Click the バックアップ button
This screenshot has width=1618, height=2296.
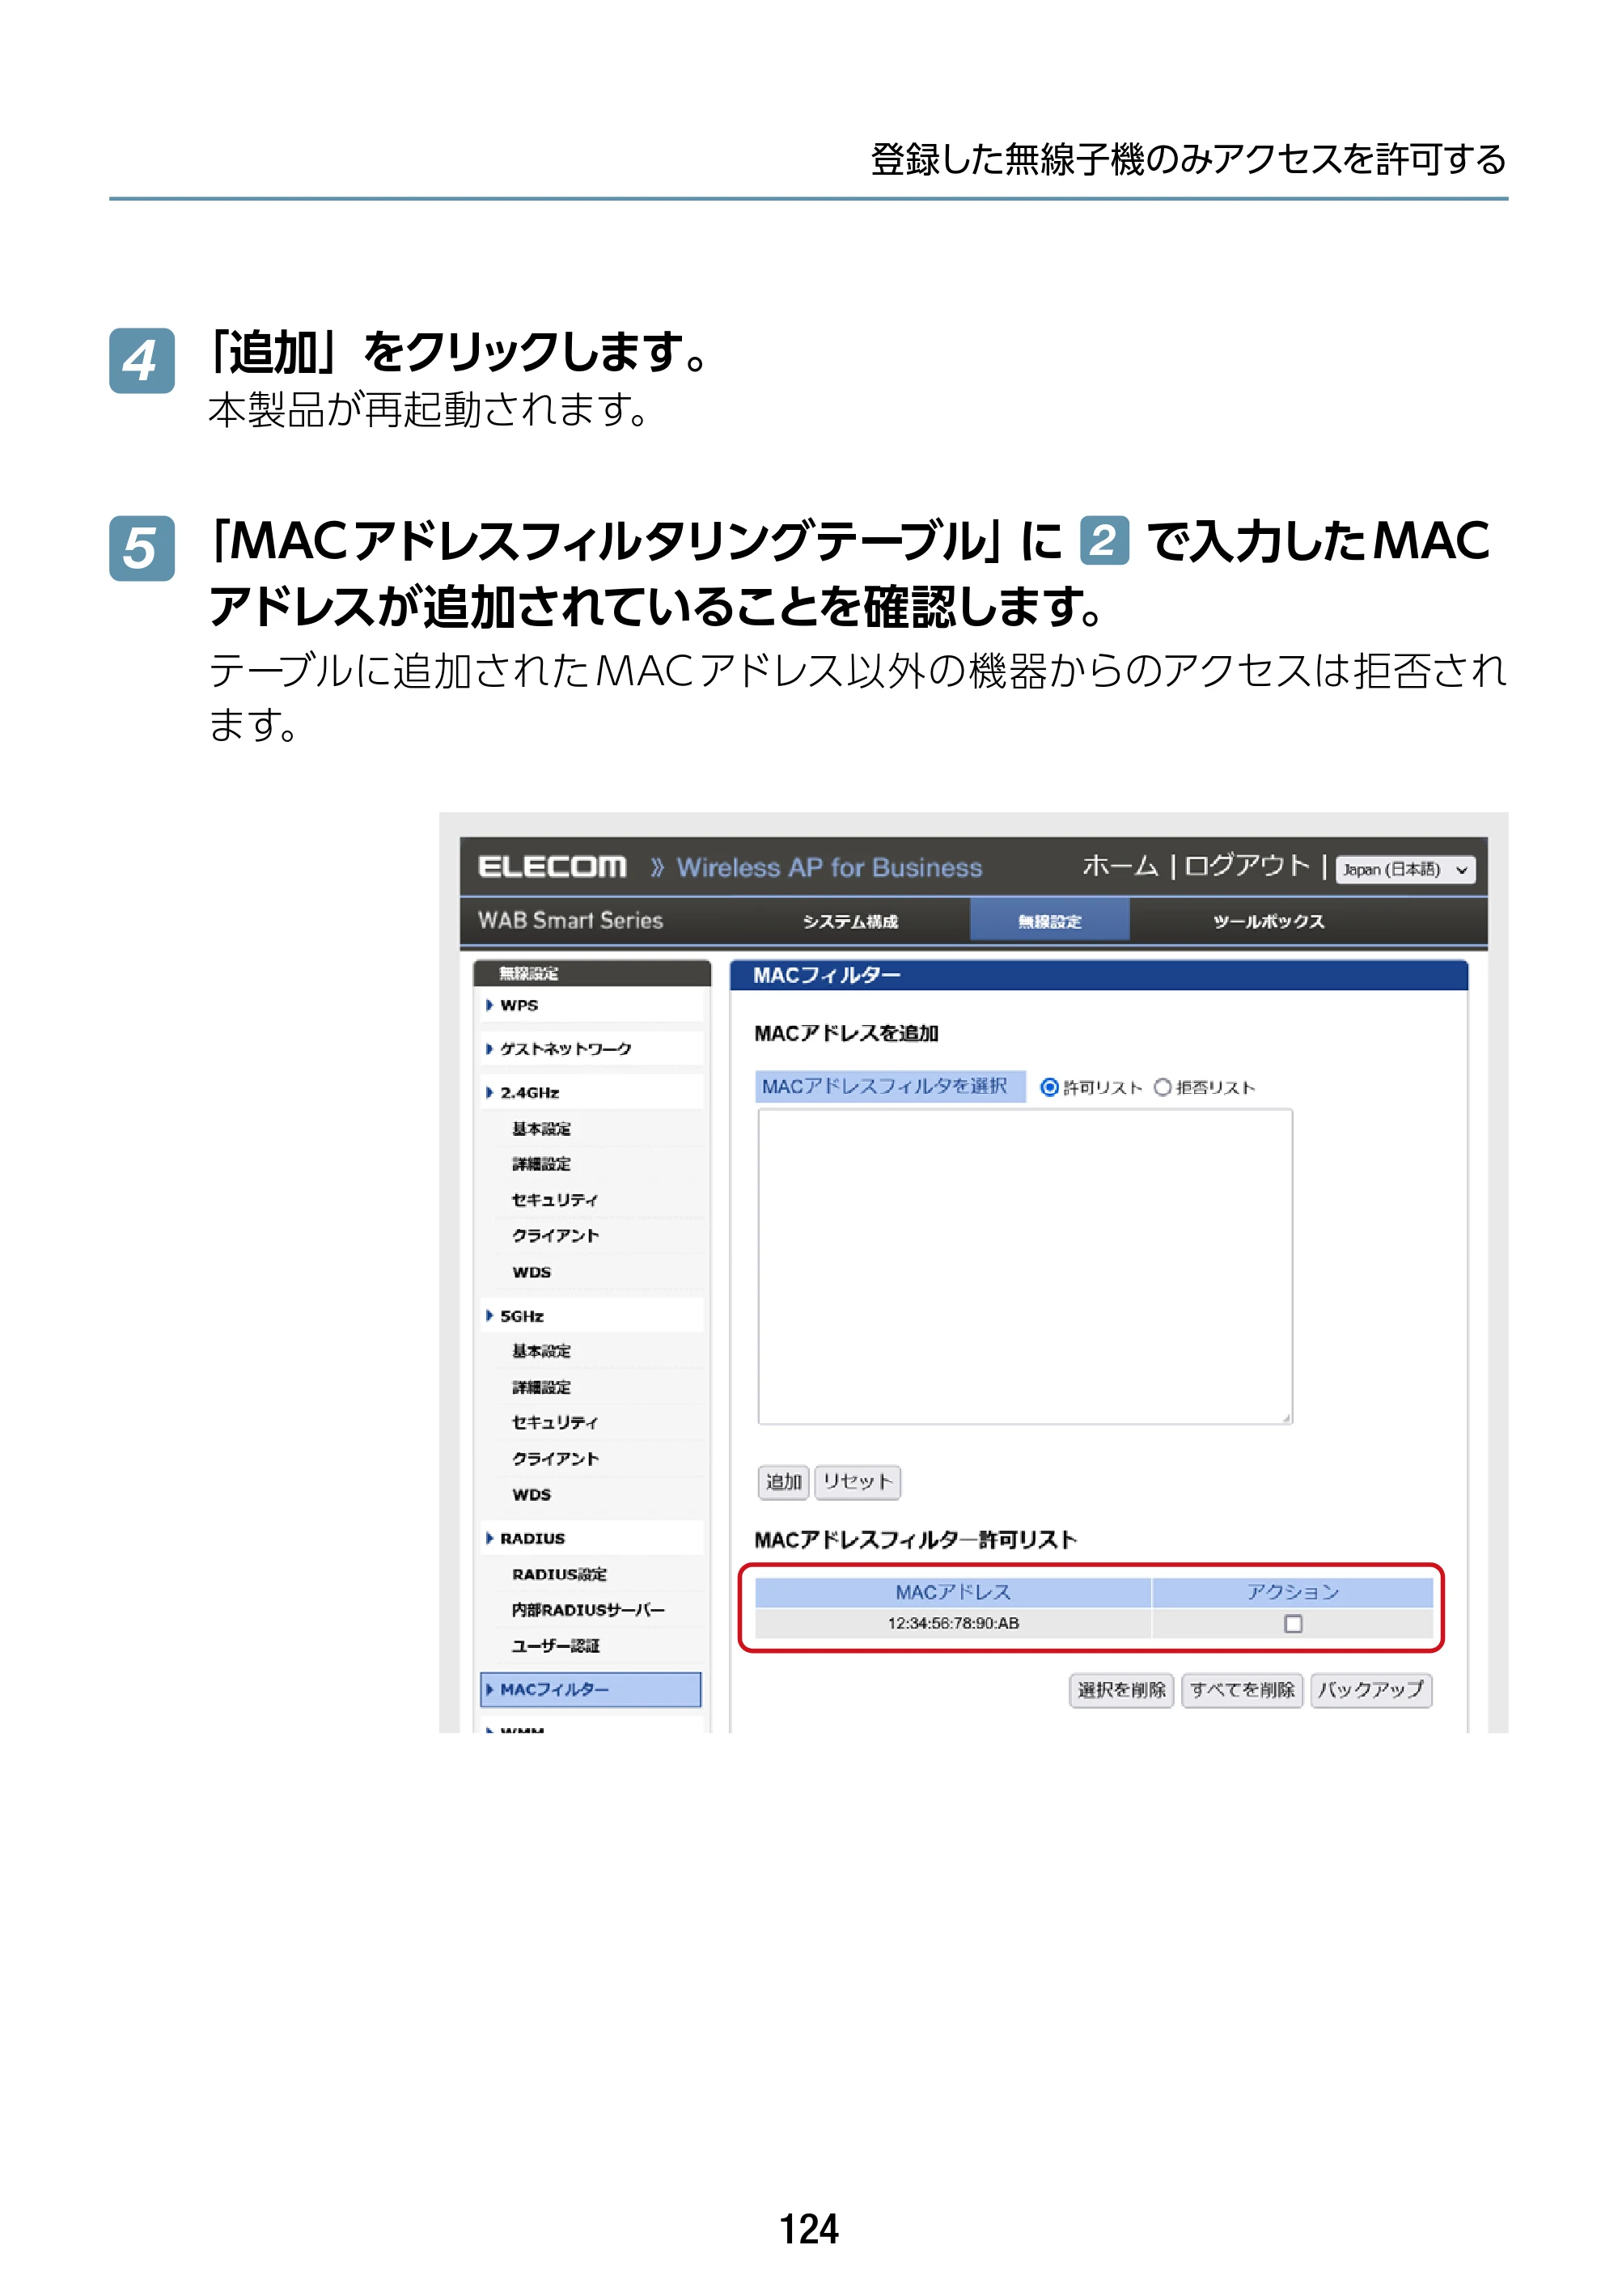point(1371,1690)
